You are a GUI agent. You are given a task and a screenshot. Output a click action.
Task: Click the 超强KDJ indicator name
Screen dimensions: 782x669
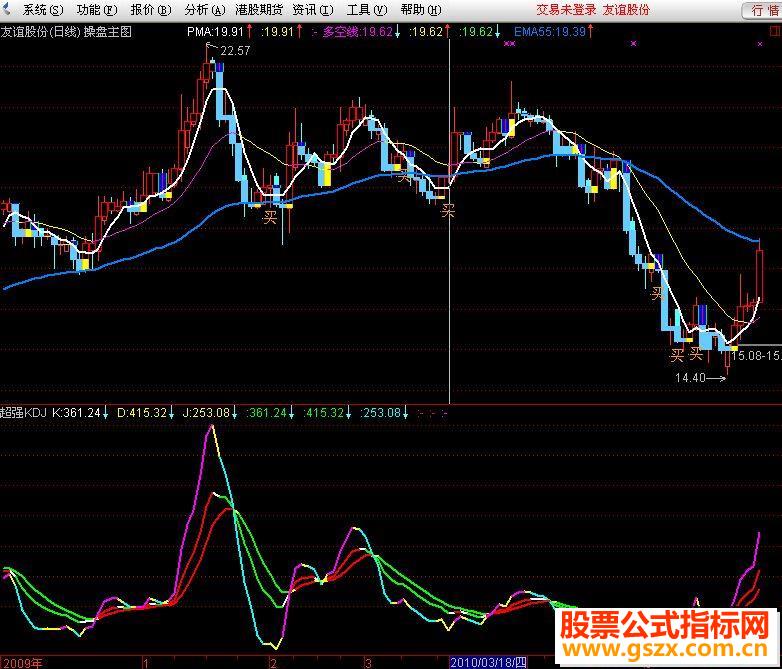tap(23, 413)
